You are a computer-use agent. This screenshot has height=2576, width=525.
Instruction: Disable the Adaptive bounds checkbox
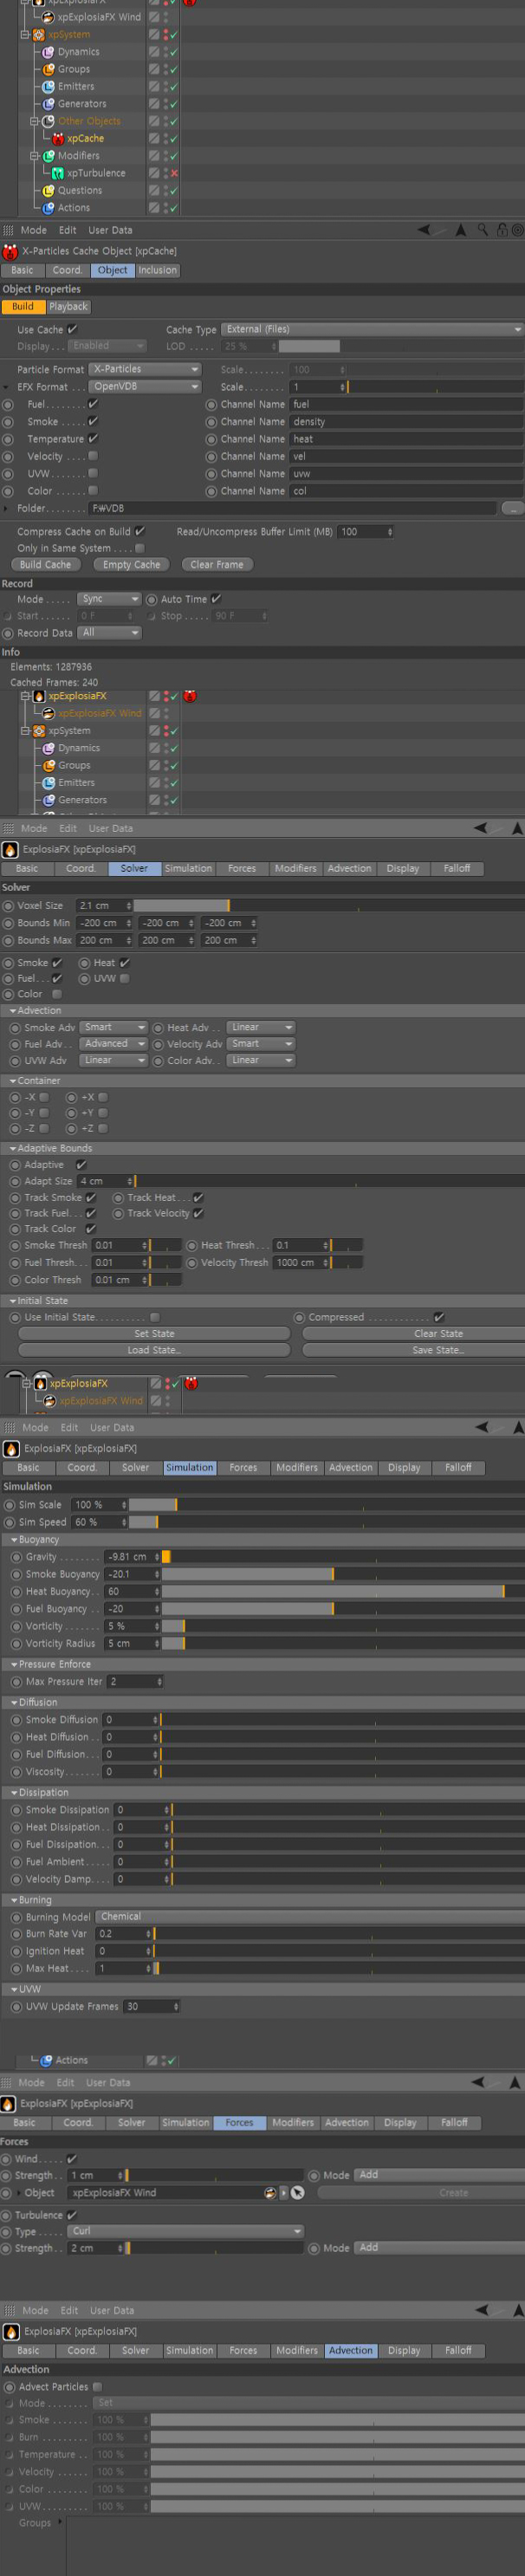pos(81,1164)
